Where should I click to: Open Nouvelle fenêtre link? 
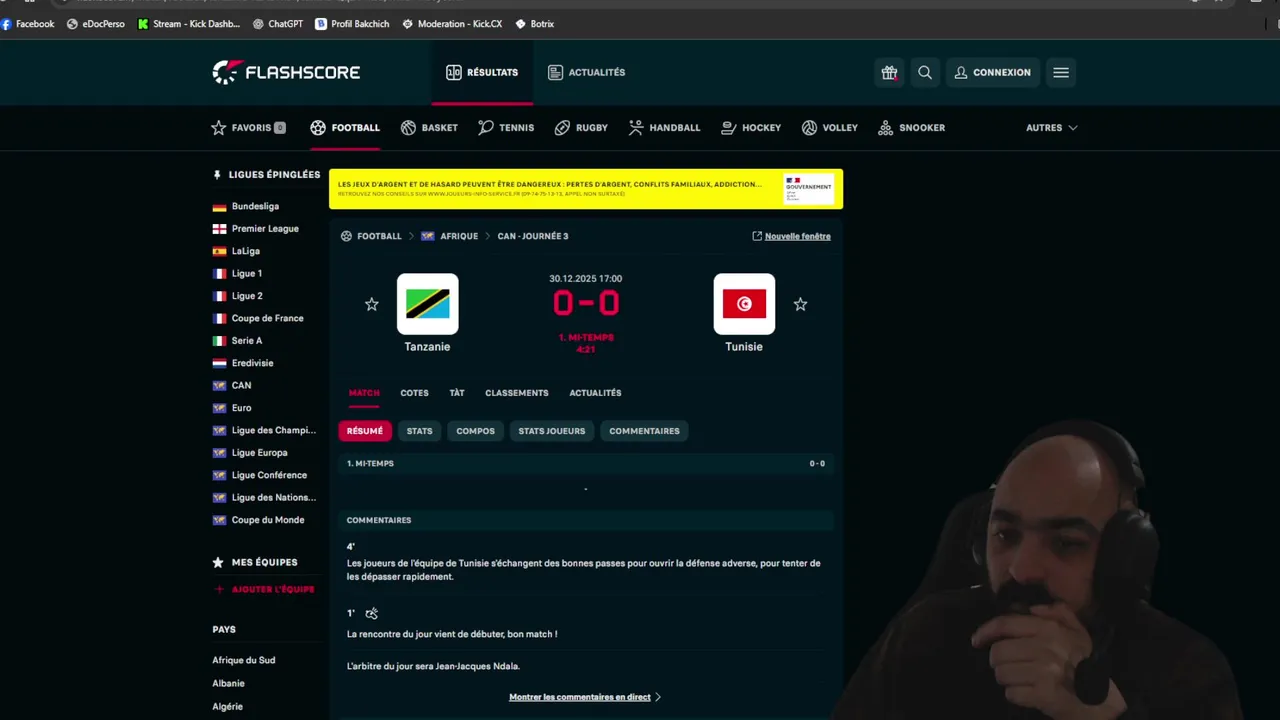coord(791,236)
